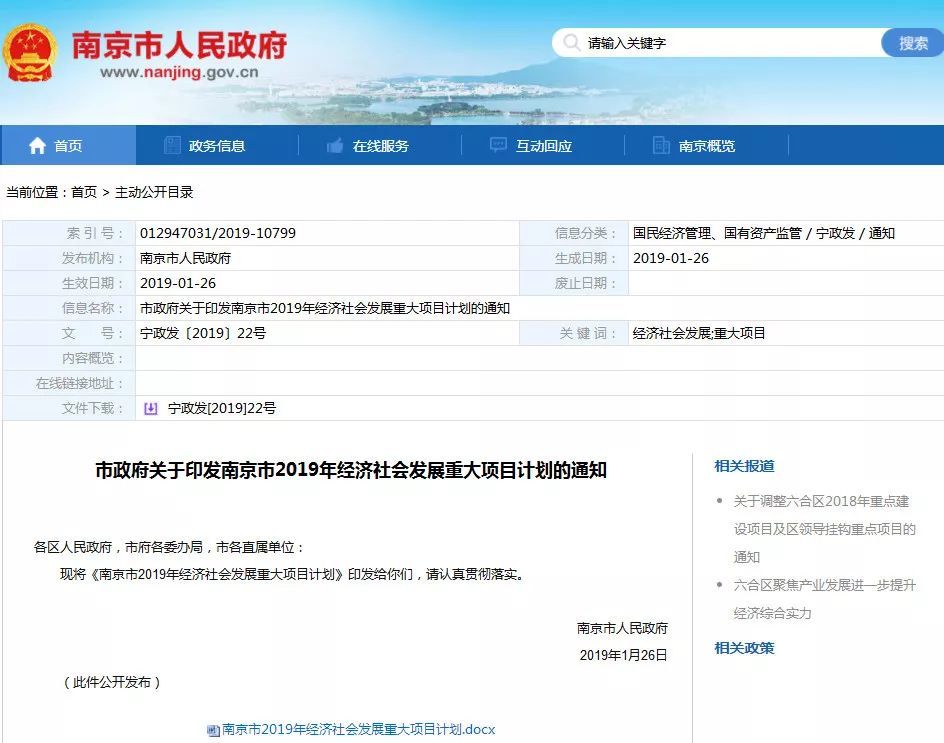This screenshot has width=944, height=743.
Task: Click the 搜索 search button
Action: tap(913, 43)
